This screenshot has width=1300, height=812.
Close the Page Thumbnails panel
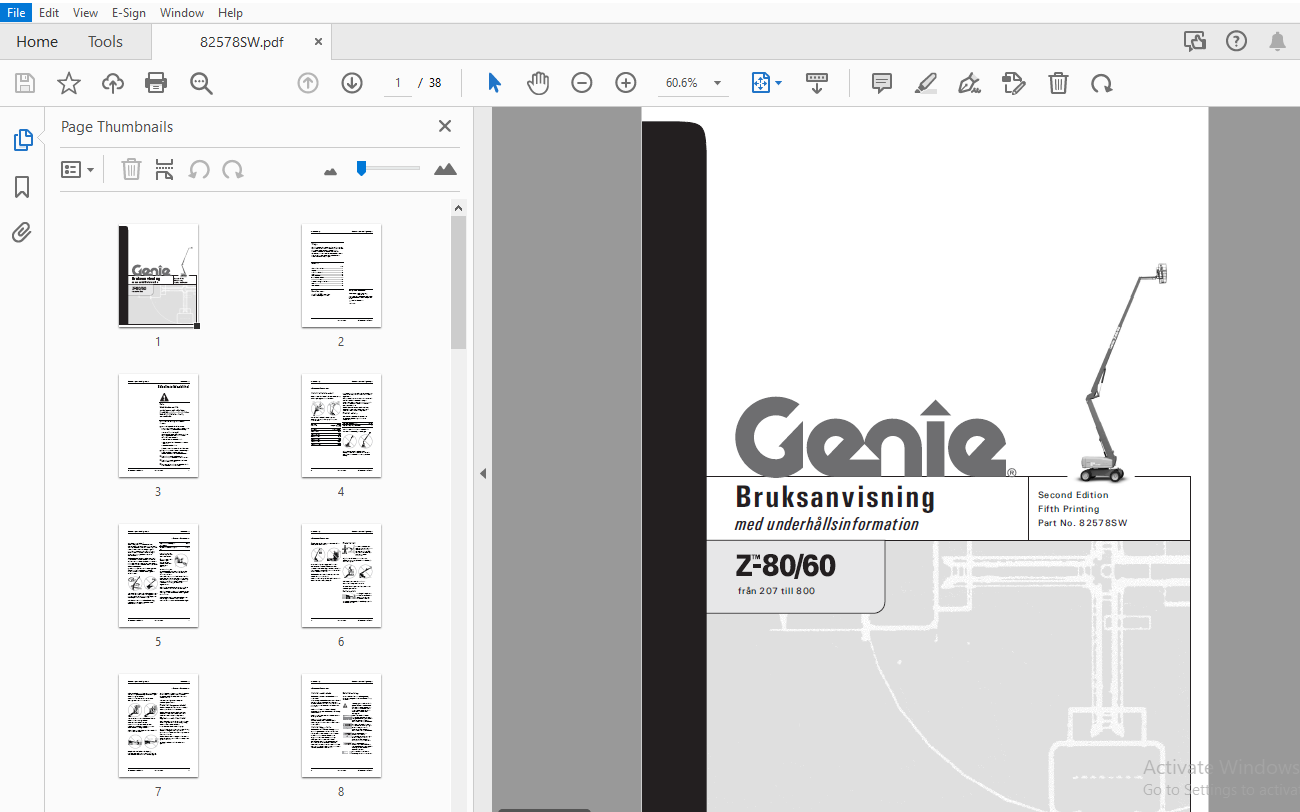point(445,126)
